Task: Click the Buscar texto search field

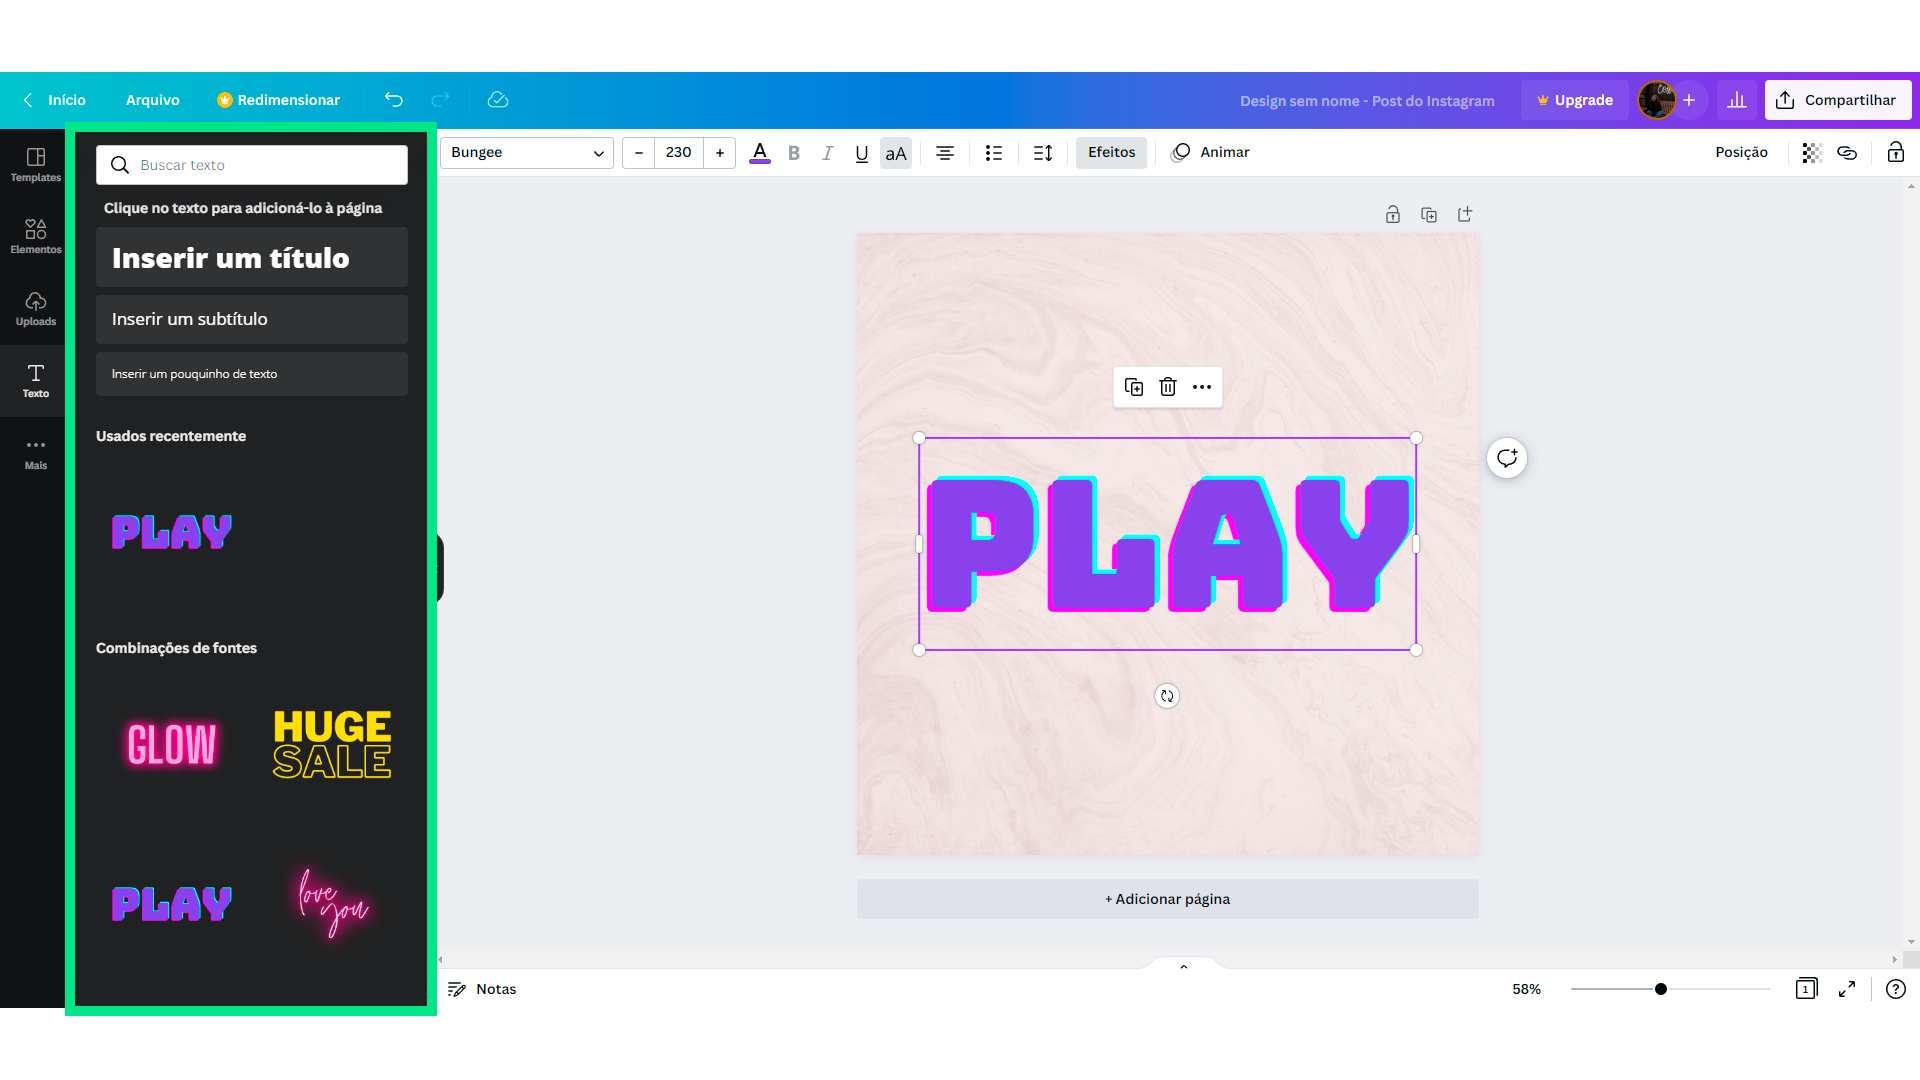Action: coord(252,165)
